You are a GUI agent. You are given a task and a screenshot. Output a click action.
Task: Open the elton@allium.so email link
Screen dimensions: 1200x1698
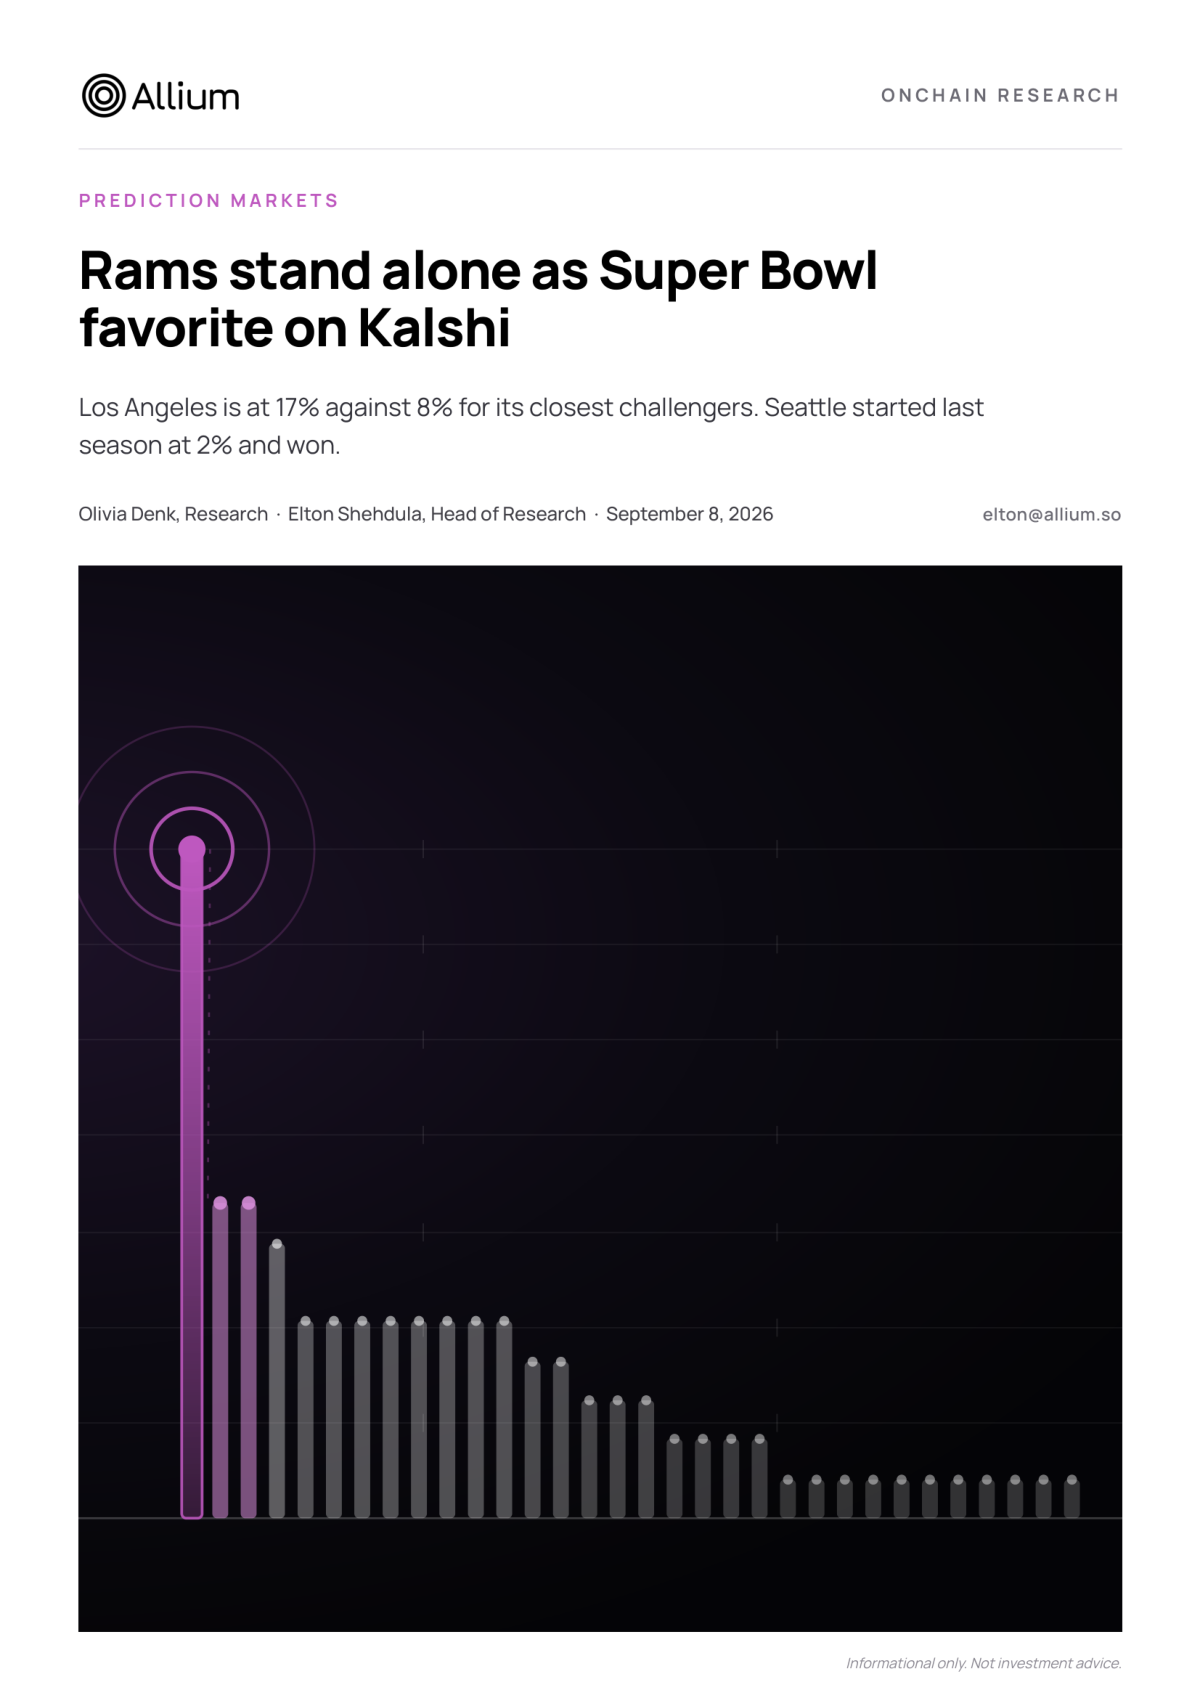(x=1051, y=514)
